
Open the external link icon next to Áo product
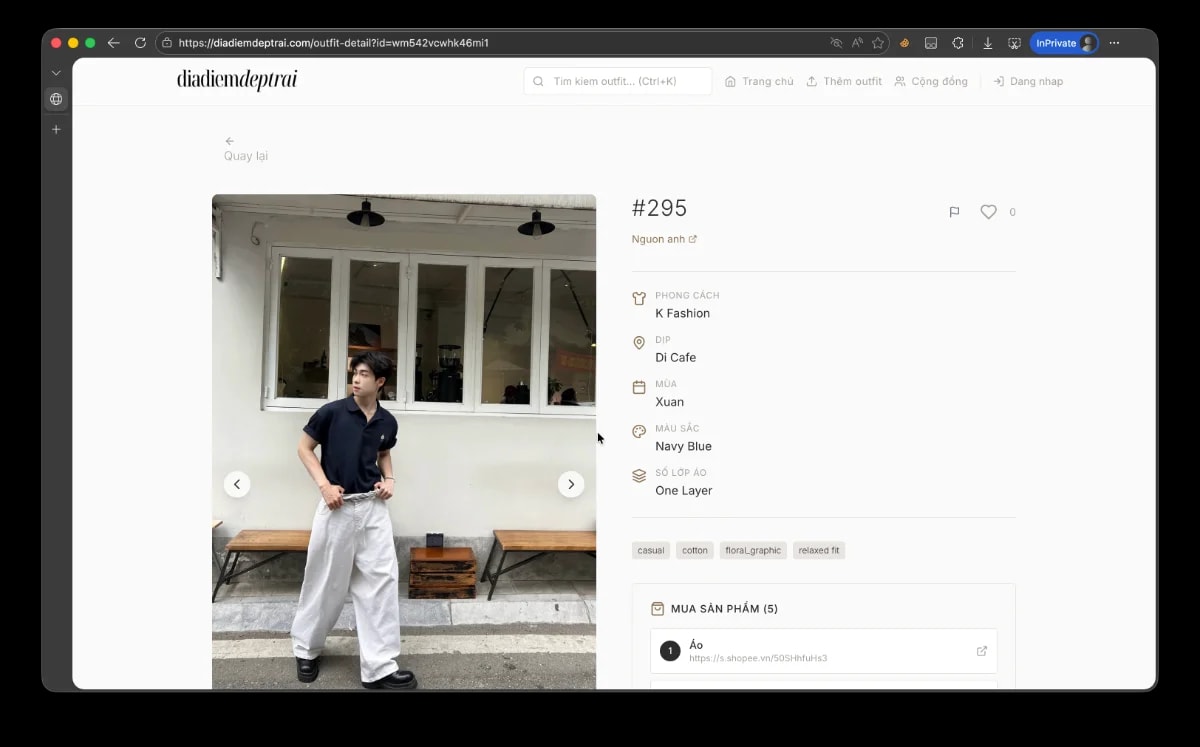[x=981, y=650]
